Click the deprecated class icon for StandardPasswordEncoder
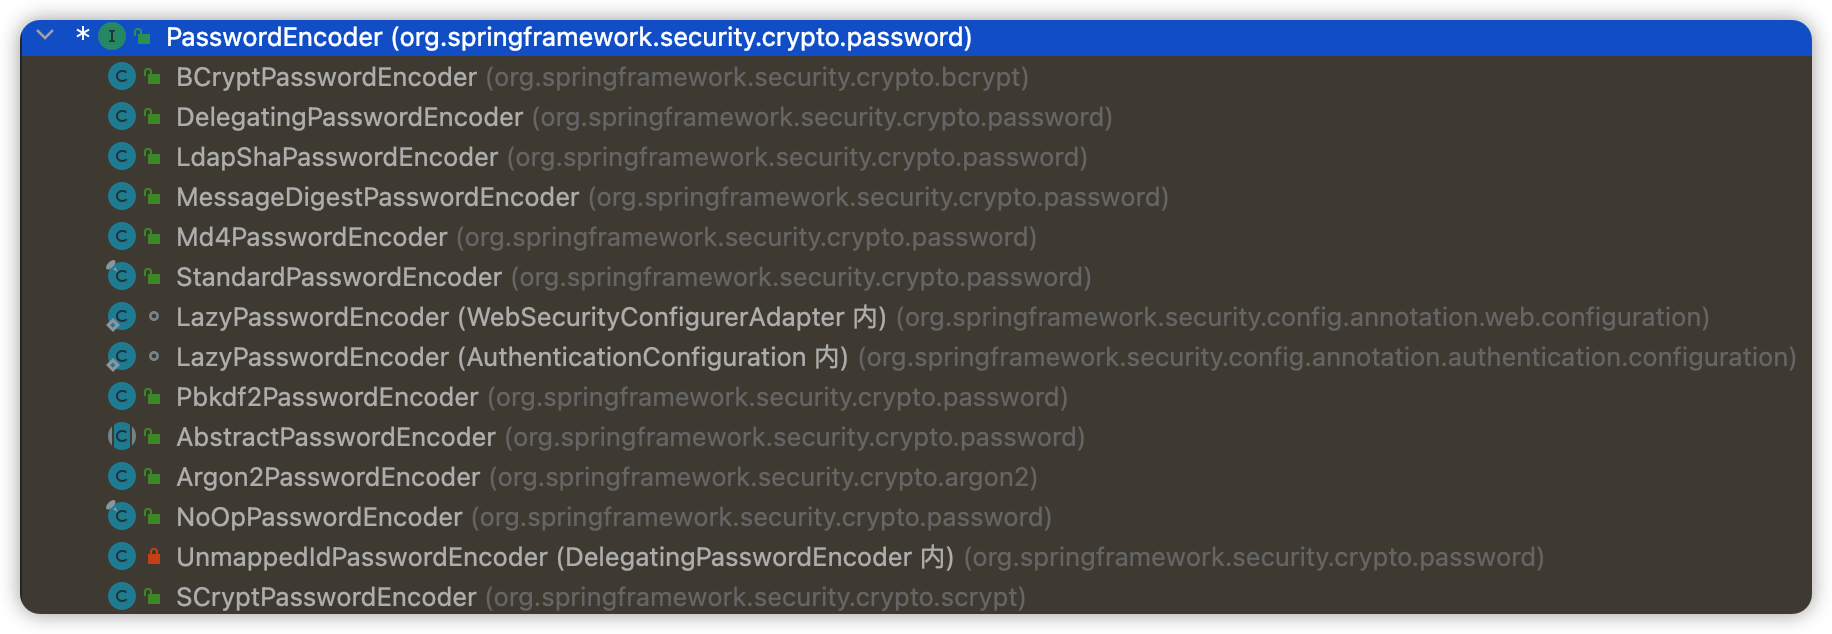 point(121,275)
